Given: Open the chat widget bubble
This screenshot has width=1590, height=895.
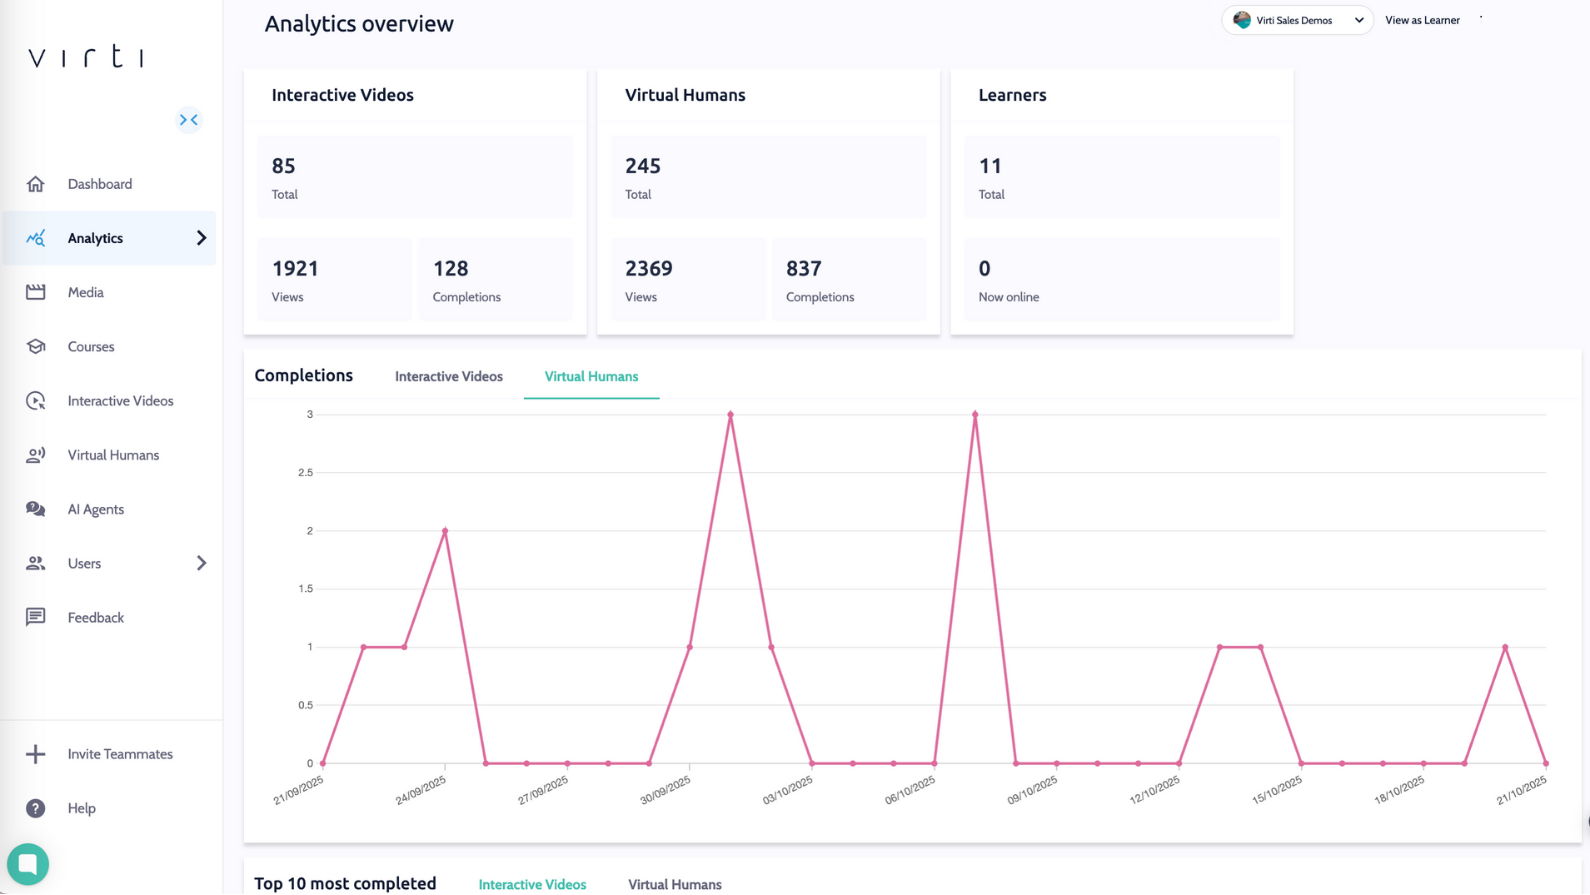Looking at the screenshot, I should (28, 864).
